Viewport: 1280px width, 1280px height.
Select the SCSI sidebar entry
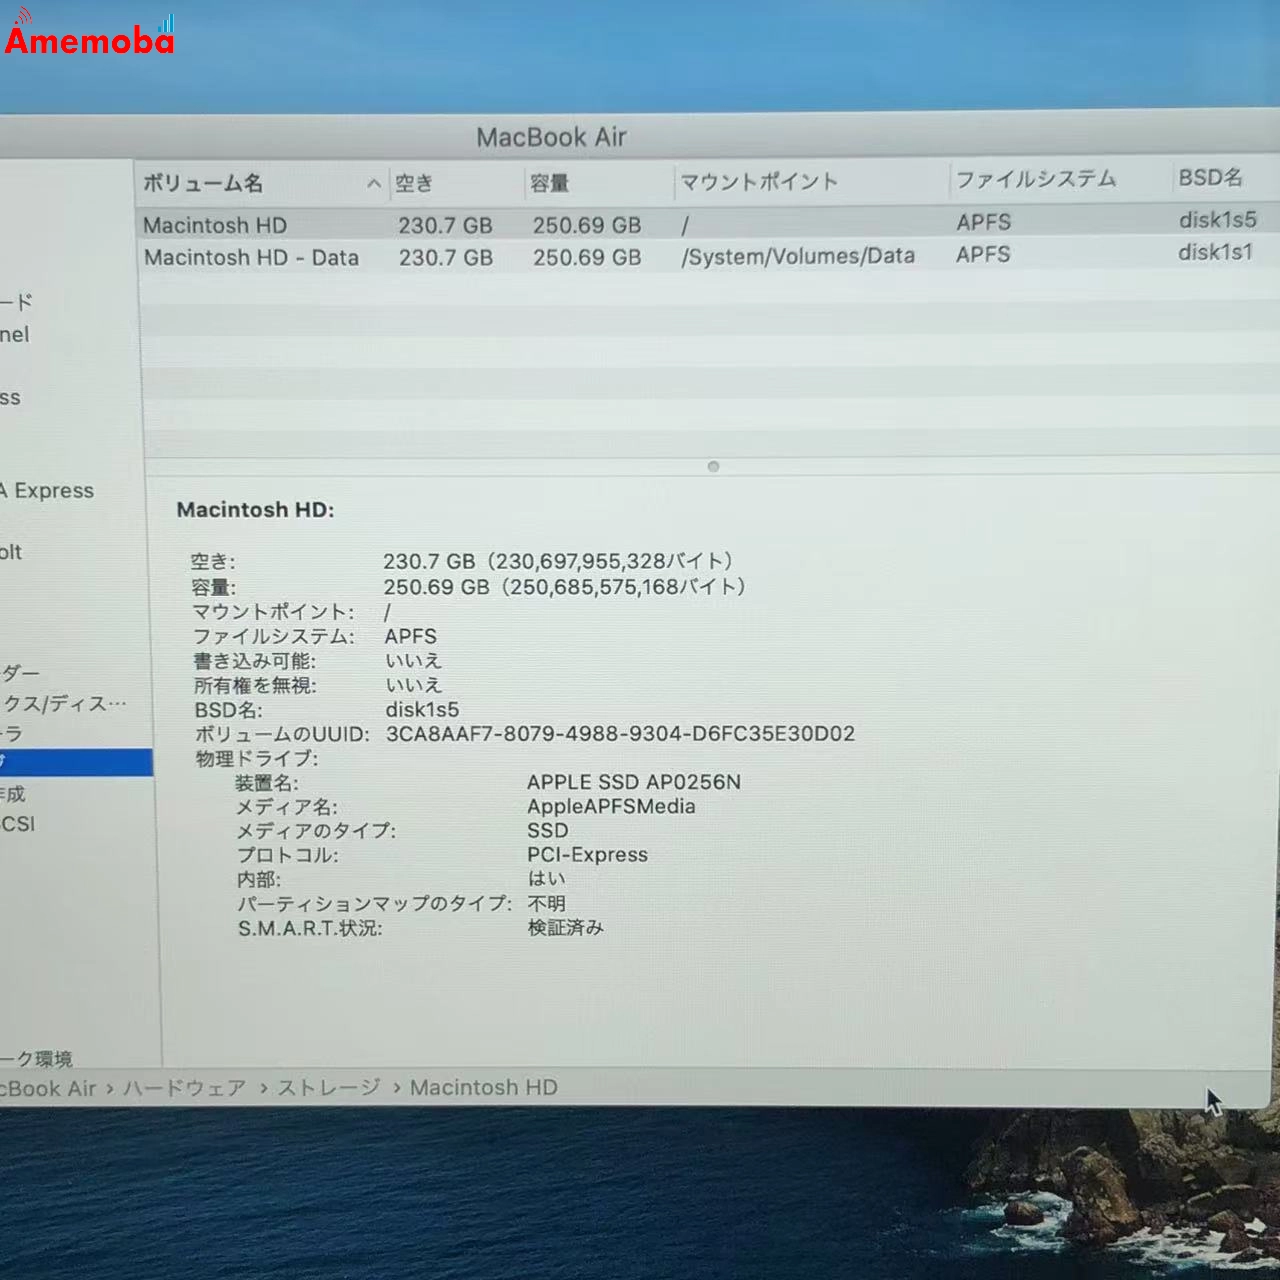point(20,823)
